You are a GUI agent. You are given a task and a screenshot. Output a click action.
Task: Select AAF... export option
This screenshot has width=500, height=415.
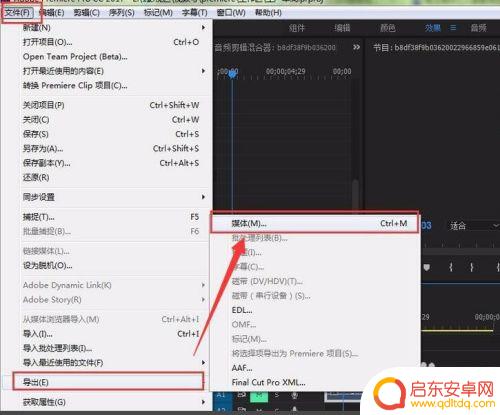[315, 368]
